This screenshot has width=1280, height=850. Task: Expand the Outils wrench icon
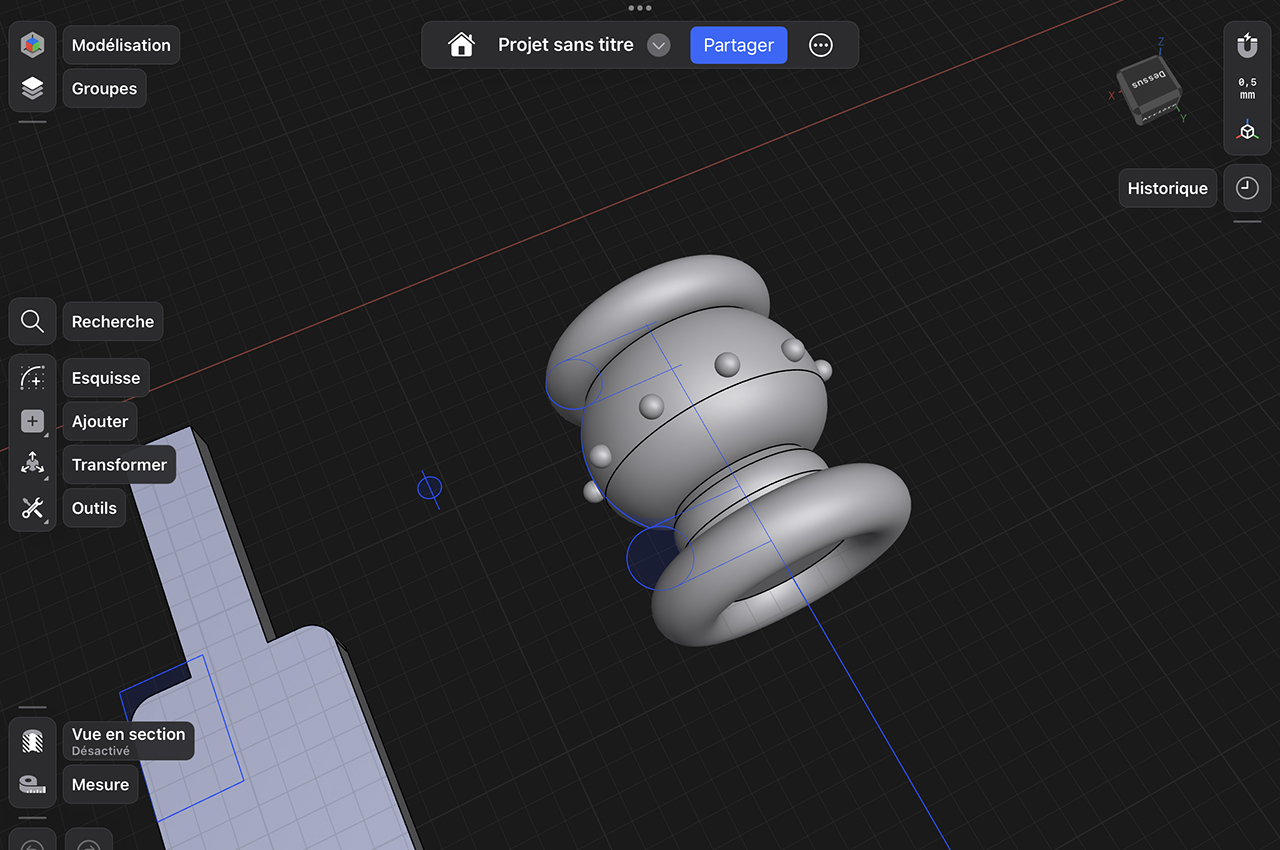(x=32, y=508)
